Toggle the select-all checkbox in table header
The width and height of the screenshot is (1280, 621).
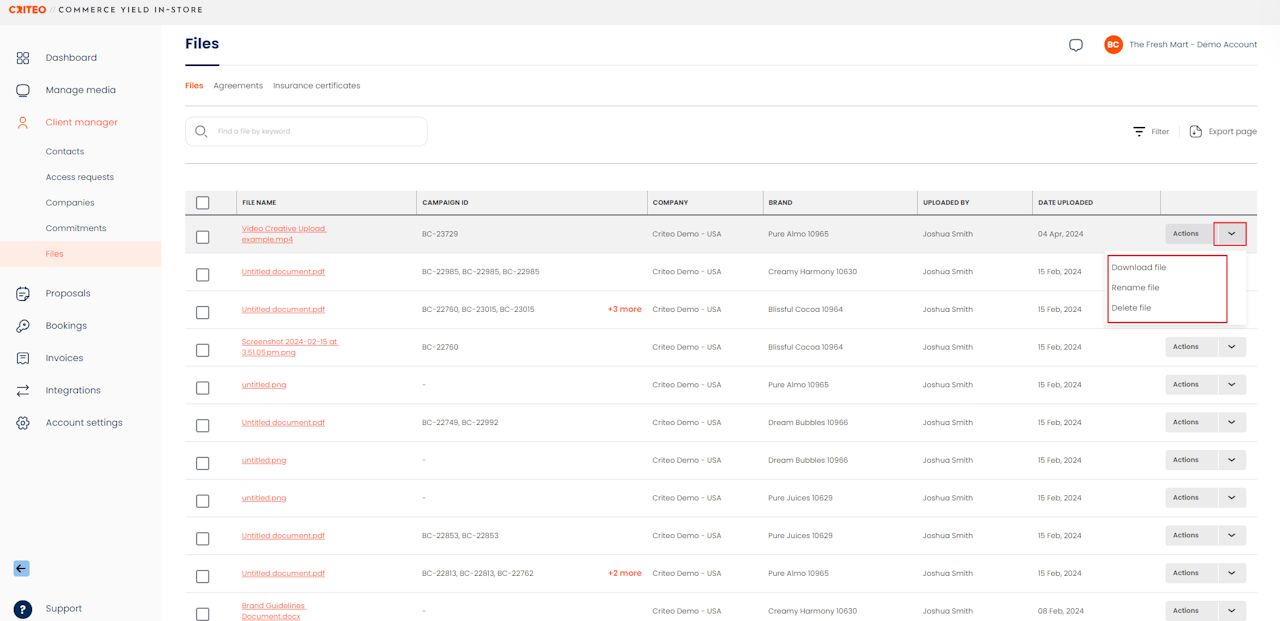(x=203, y=203)
